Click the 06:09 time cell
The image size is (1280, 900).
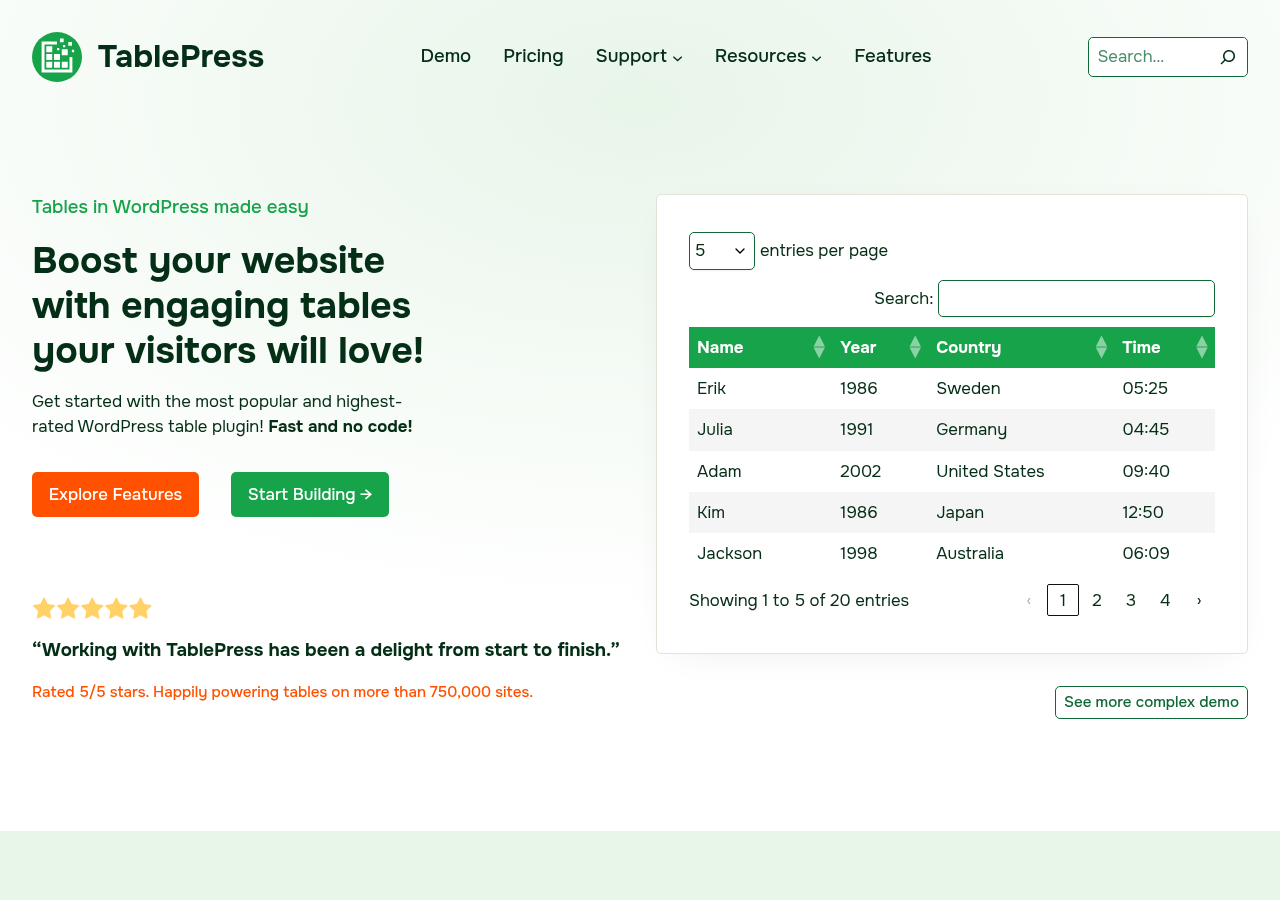pyautogui.click(x=1164, y=553)
